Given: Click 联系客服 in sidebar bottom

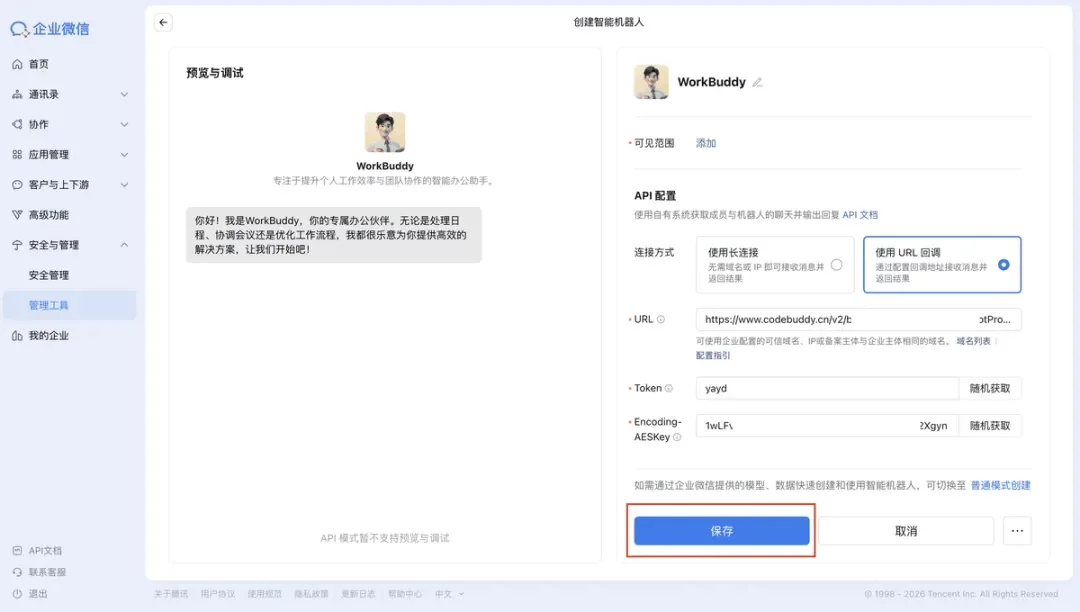Looking at the screenshot, I should coord(47,572).
